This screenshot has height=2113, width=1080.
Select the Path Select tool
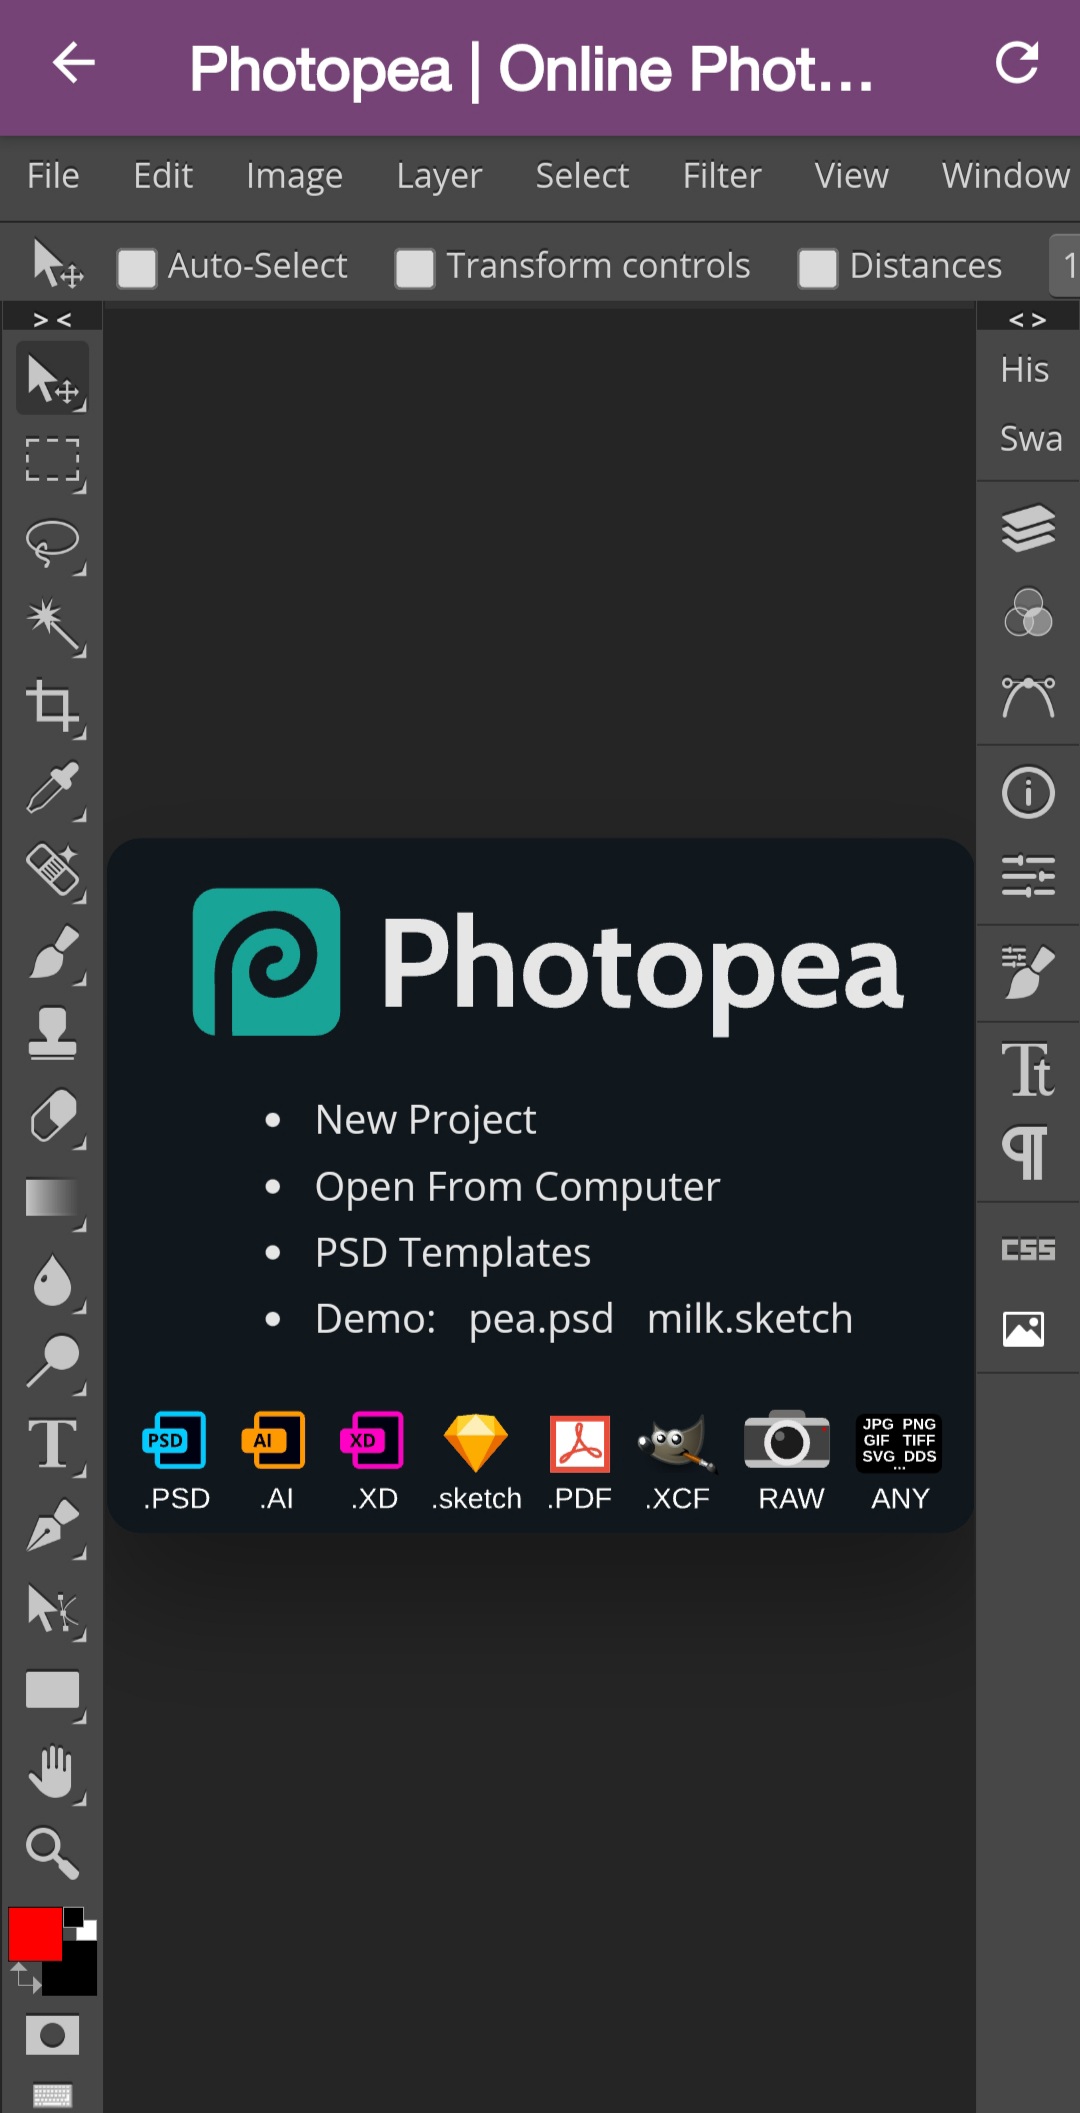pos(52,1609)
